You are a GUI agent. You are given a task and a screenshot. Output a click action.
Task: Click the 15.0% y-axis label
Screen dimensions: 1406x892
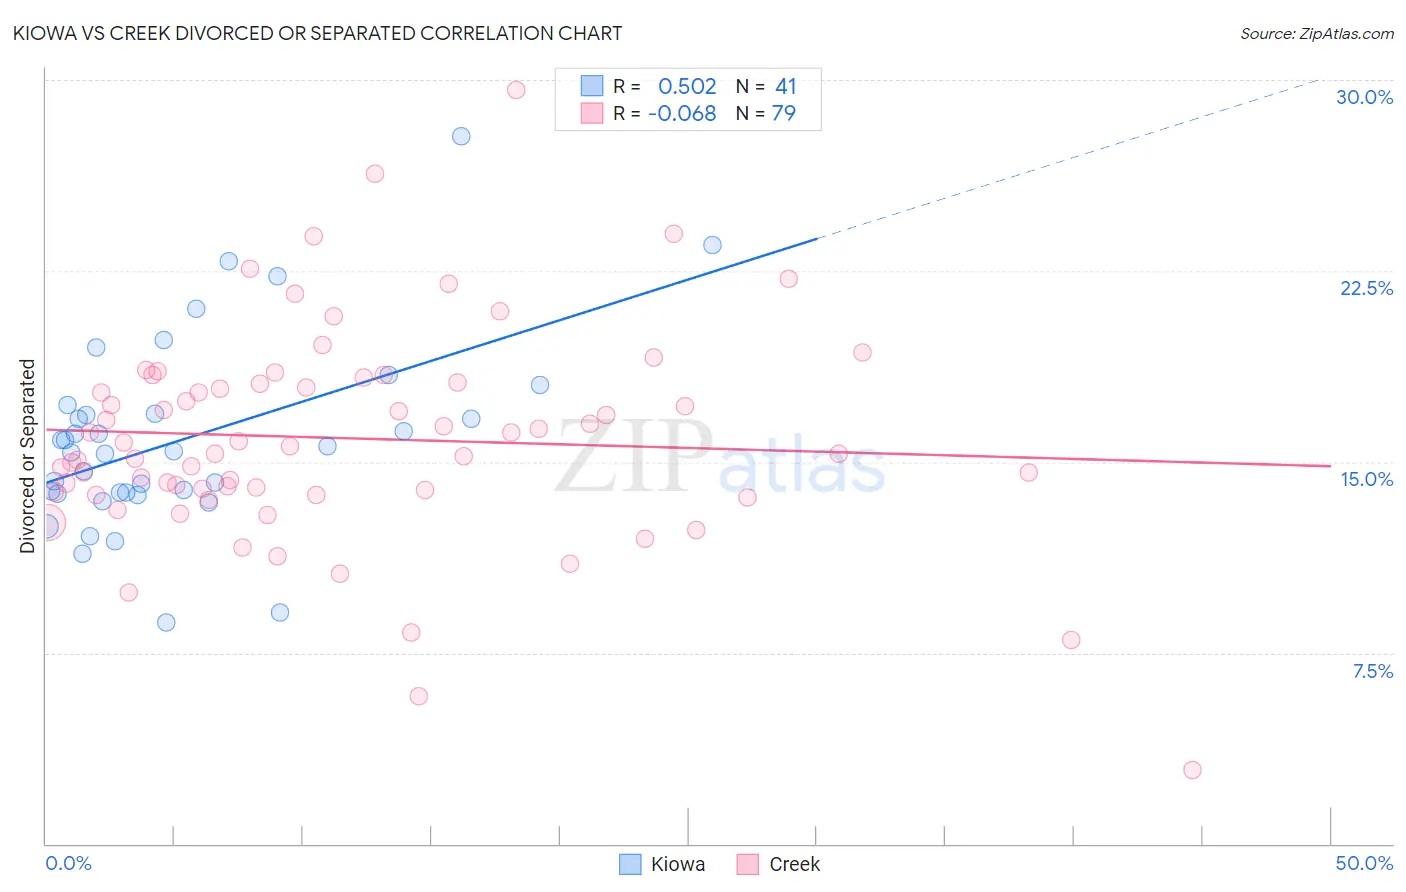click(1366, 479)
